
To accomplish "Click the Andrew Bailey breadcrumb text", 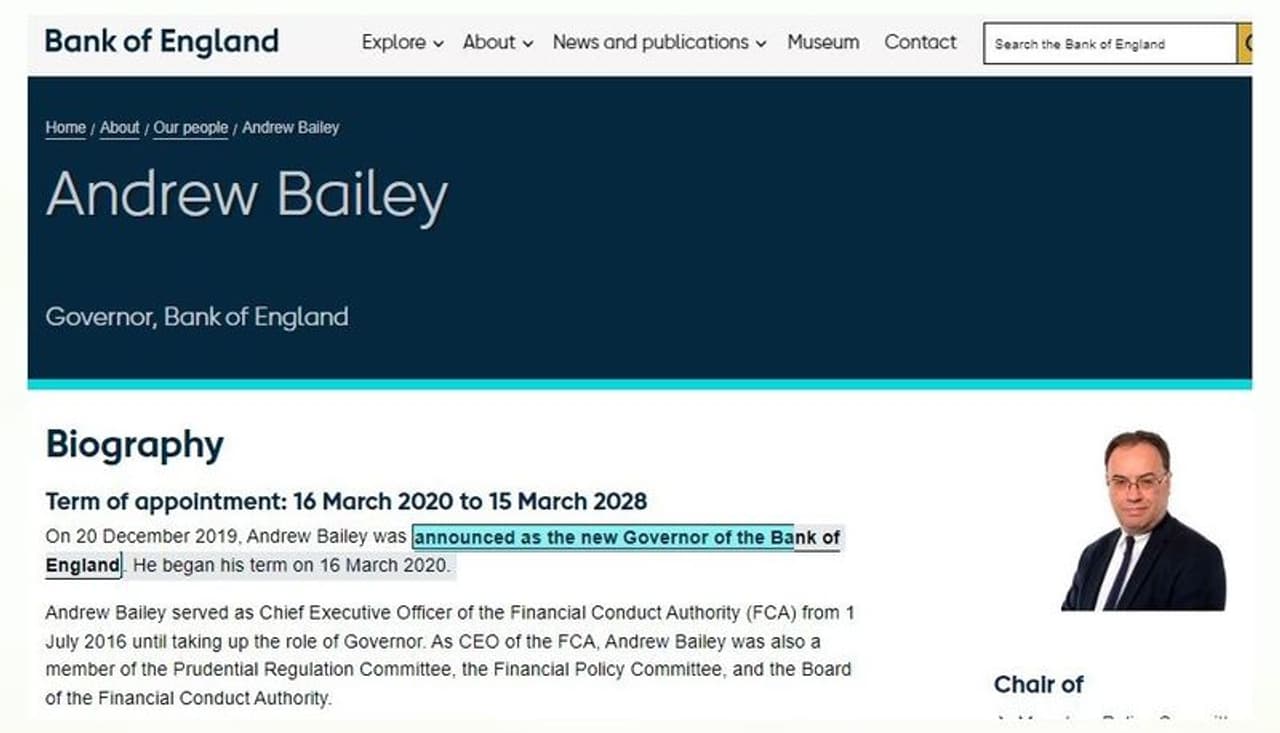I will [291, 128].
